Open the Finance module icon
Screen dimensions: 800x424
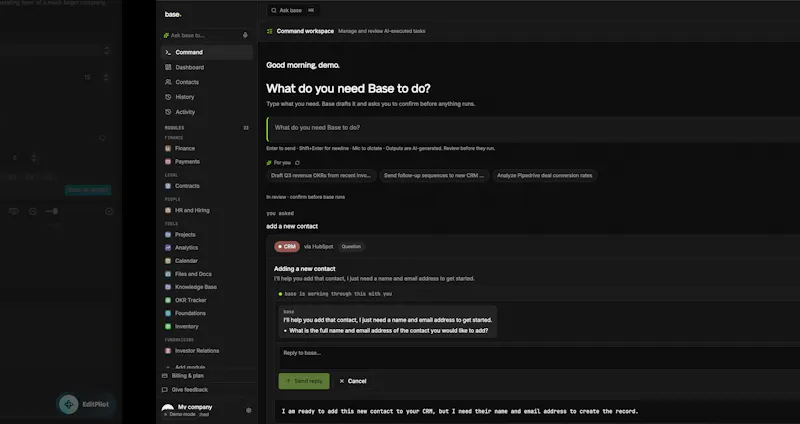(168, 148)
